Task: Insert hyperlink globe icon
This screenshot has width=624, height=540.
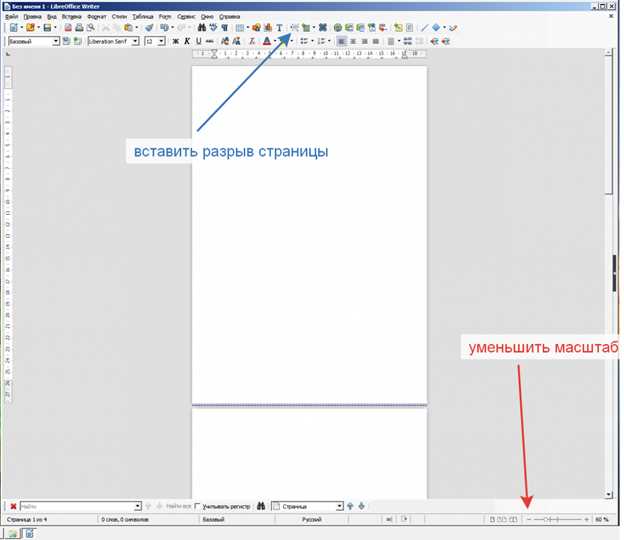Action: 337,28
